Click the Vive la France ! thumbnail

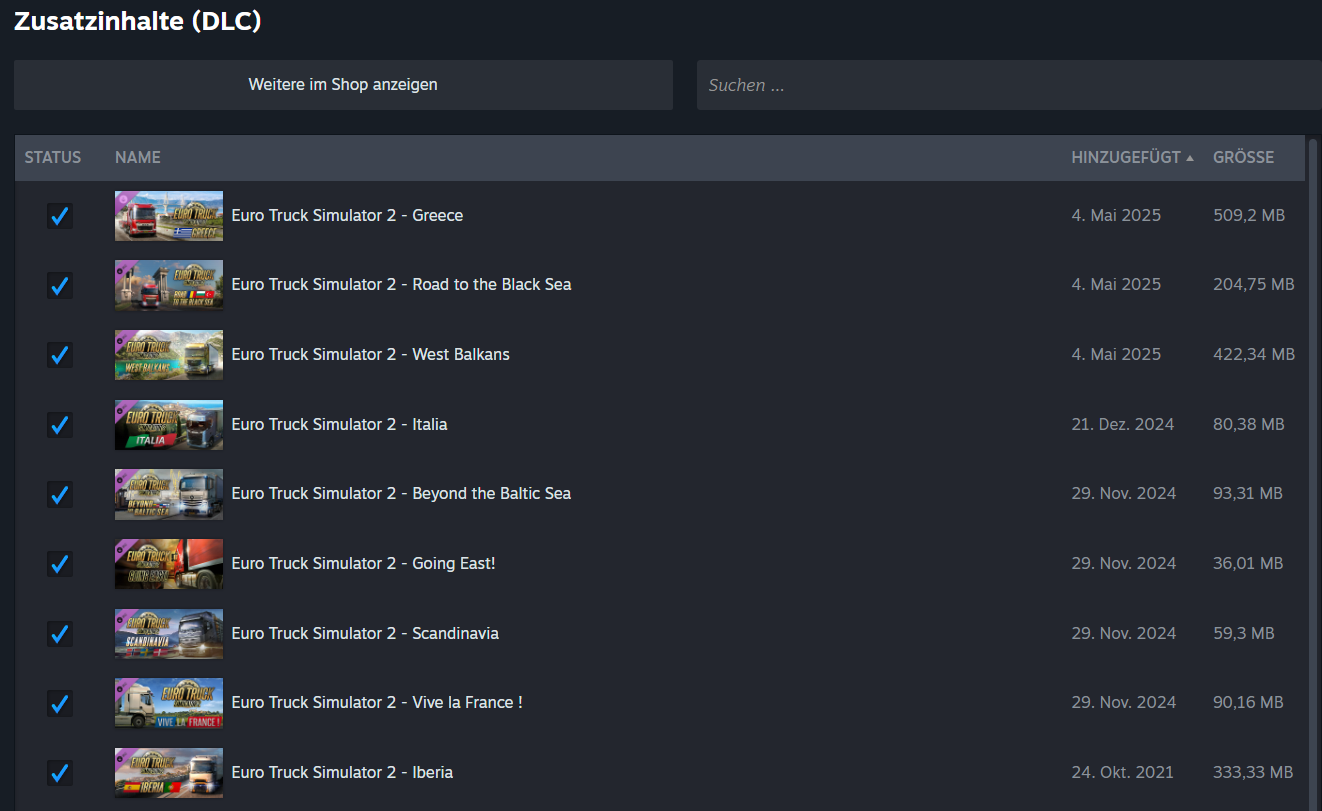click(x=169, y=703)
